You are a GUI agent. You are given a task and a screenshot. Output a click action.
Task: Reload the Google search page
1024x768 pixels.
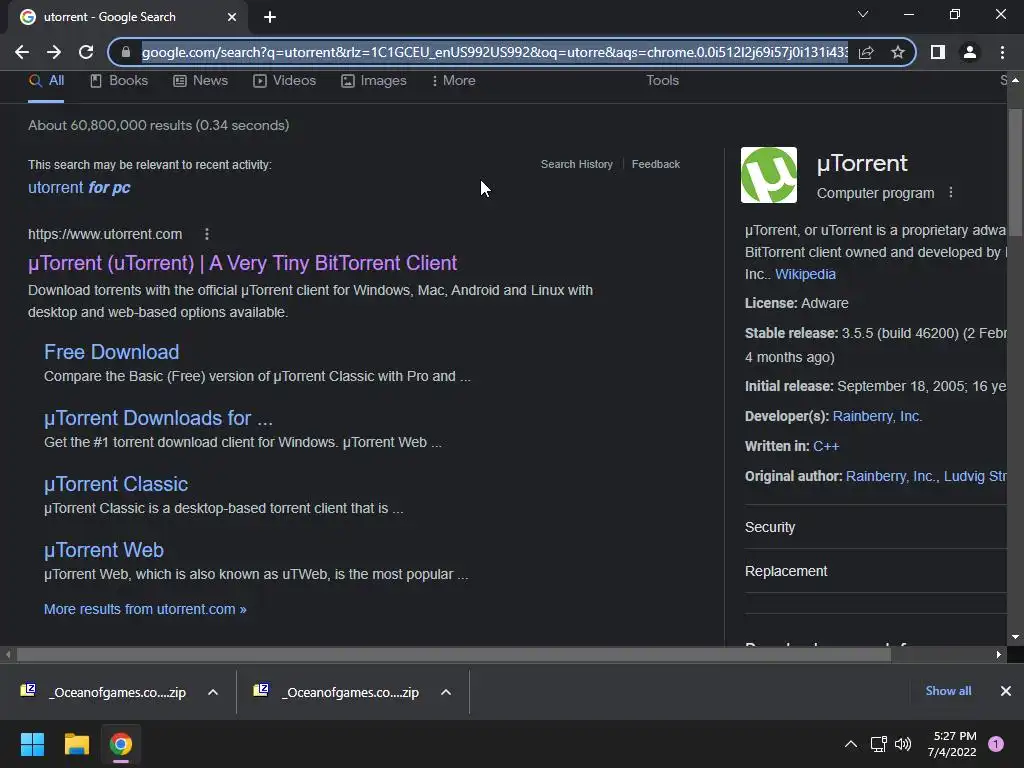[x=86, y=52]
